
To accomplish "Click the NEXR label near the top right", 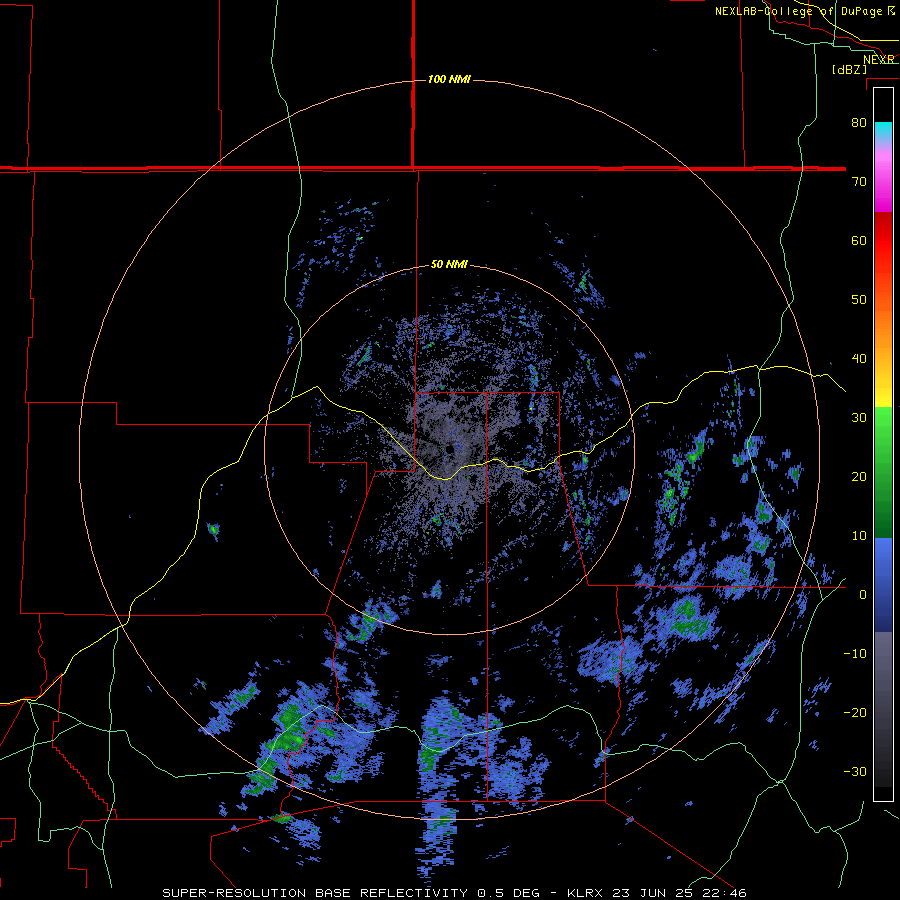I will [879, 60].
